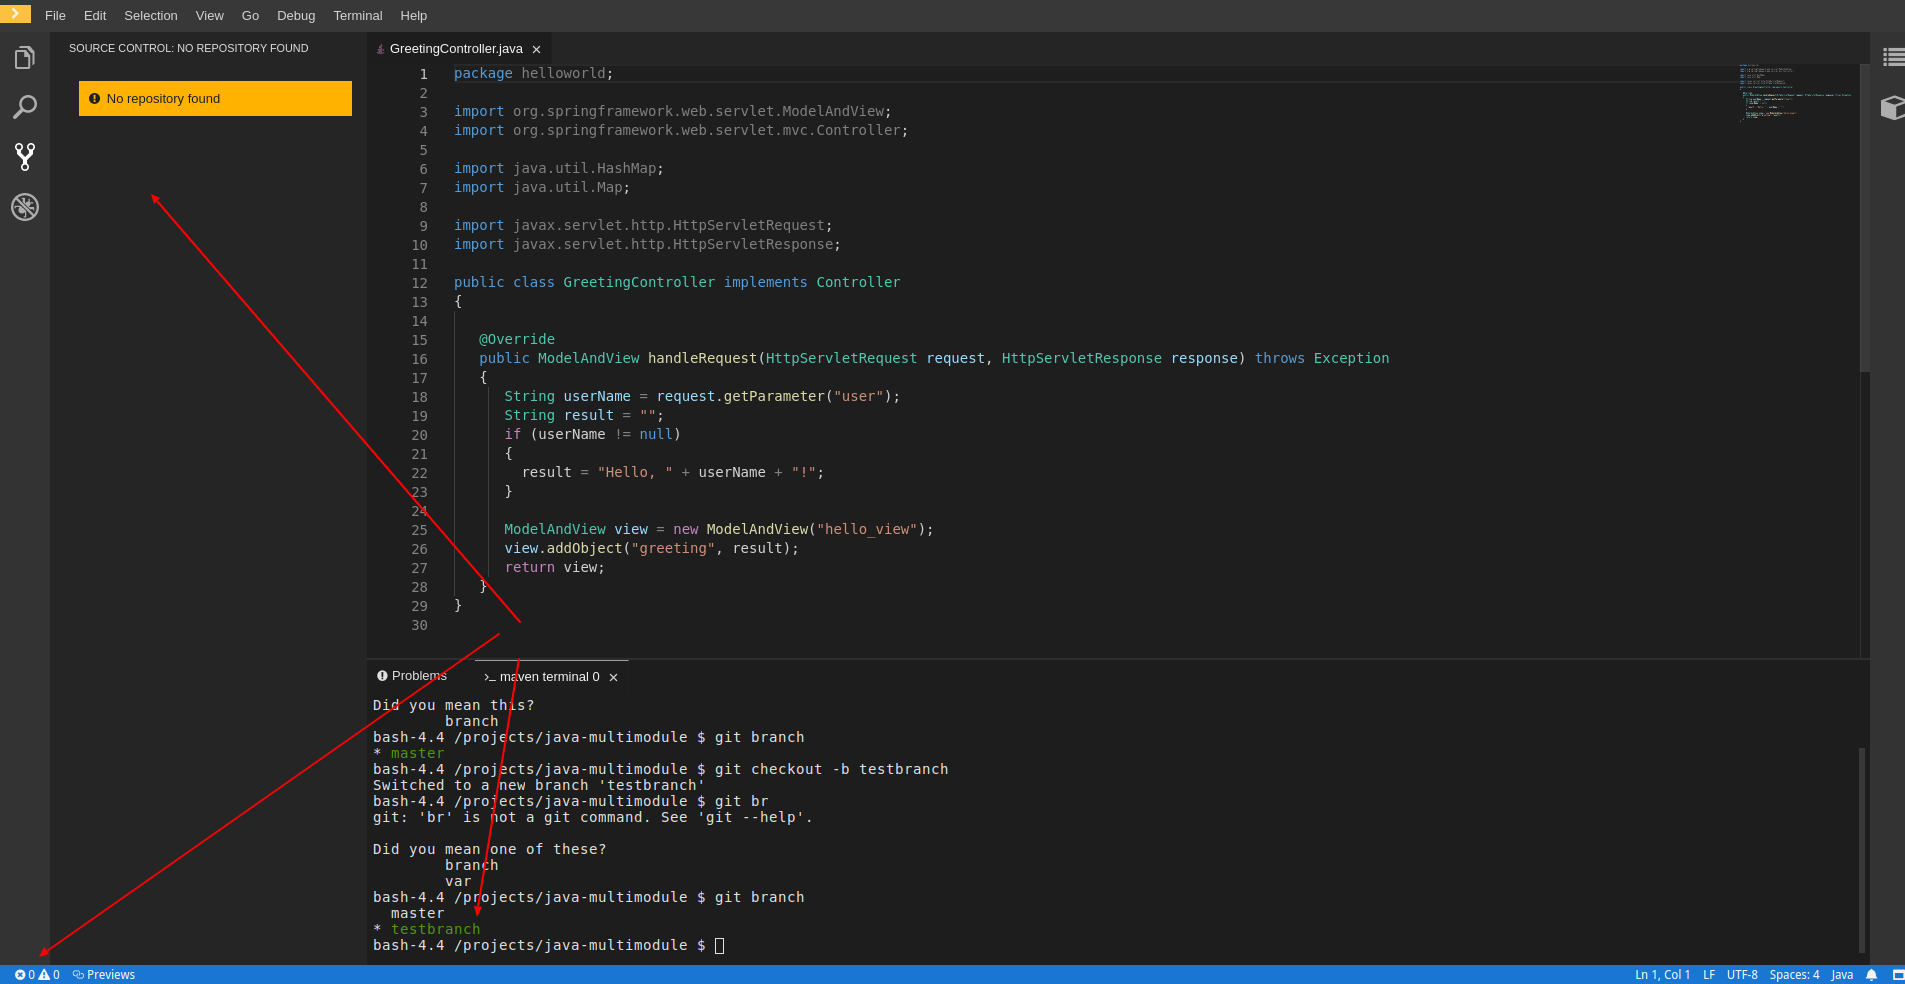Open the Debug view in the sidebar
Viewport: 1905px width, 984px height.
click(24, 207)
